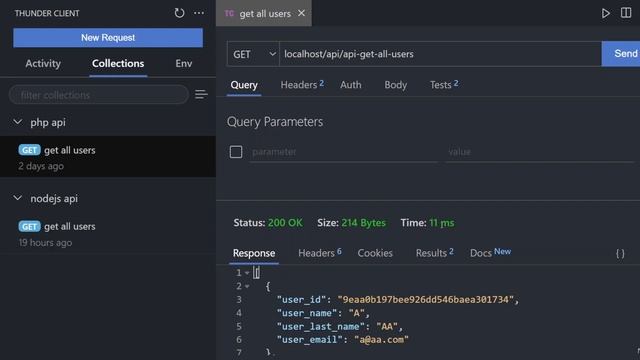Click the 11 ms time value

pyautogui.click(x=442, y=223)
